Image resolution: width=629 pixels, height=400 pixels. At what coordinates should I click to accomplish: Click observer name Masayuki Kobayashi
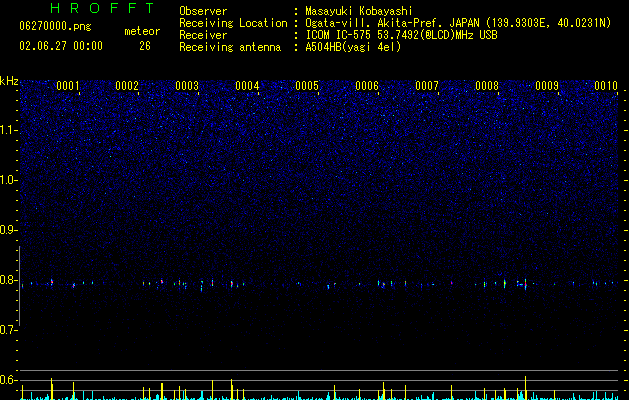(359, 11)
